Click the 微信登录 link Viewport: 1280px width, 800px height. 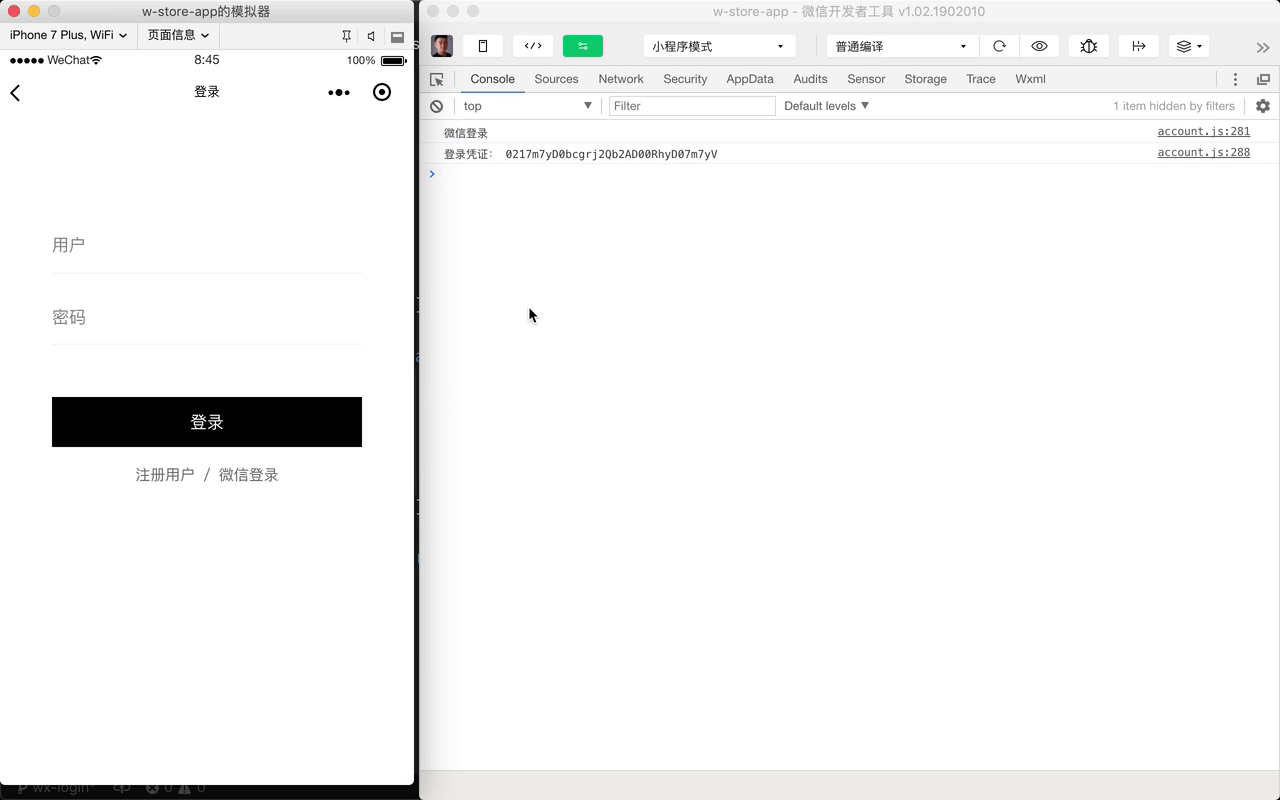pyautogui.click(x=249, y=475)
